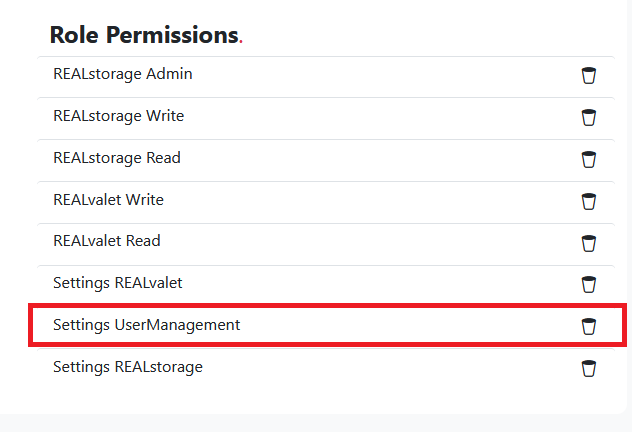This screenshot has width=632, height=432.
Task: Delete the REALvalet Write permission
Action: click(x=588, y=201)
